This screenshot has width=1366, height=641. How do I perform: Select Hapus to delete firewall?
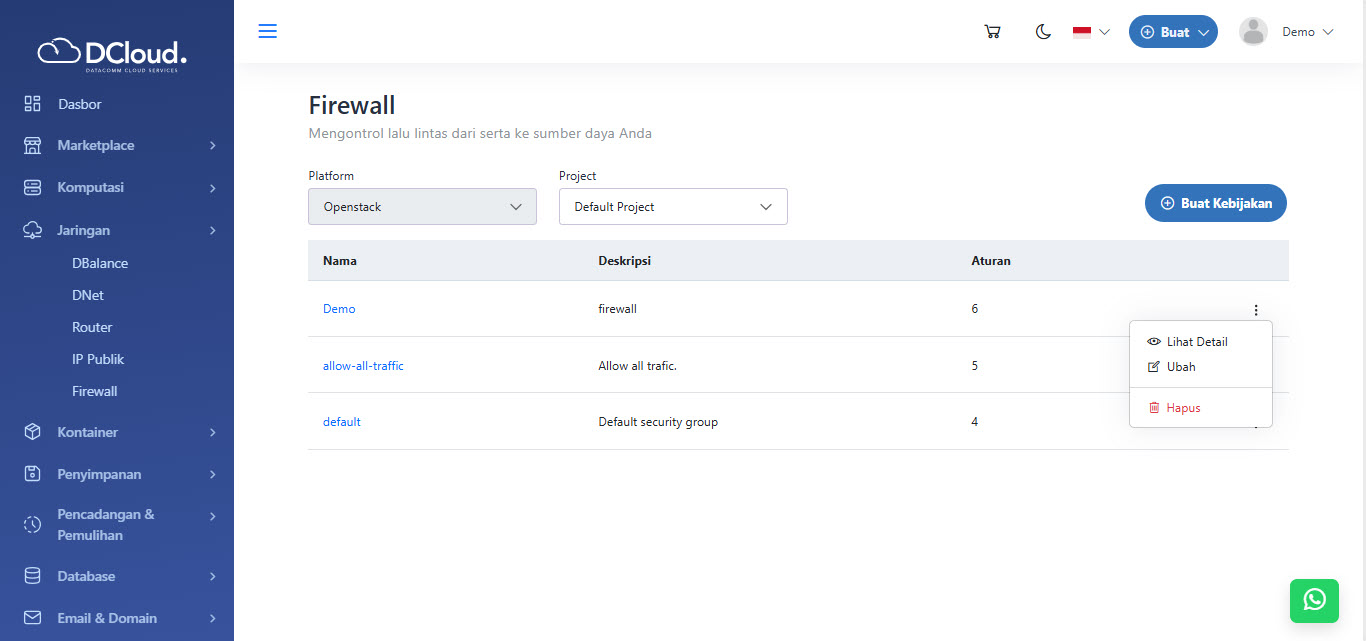[1182, 408]
